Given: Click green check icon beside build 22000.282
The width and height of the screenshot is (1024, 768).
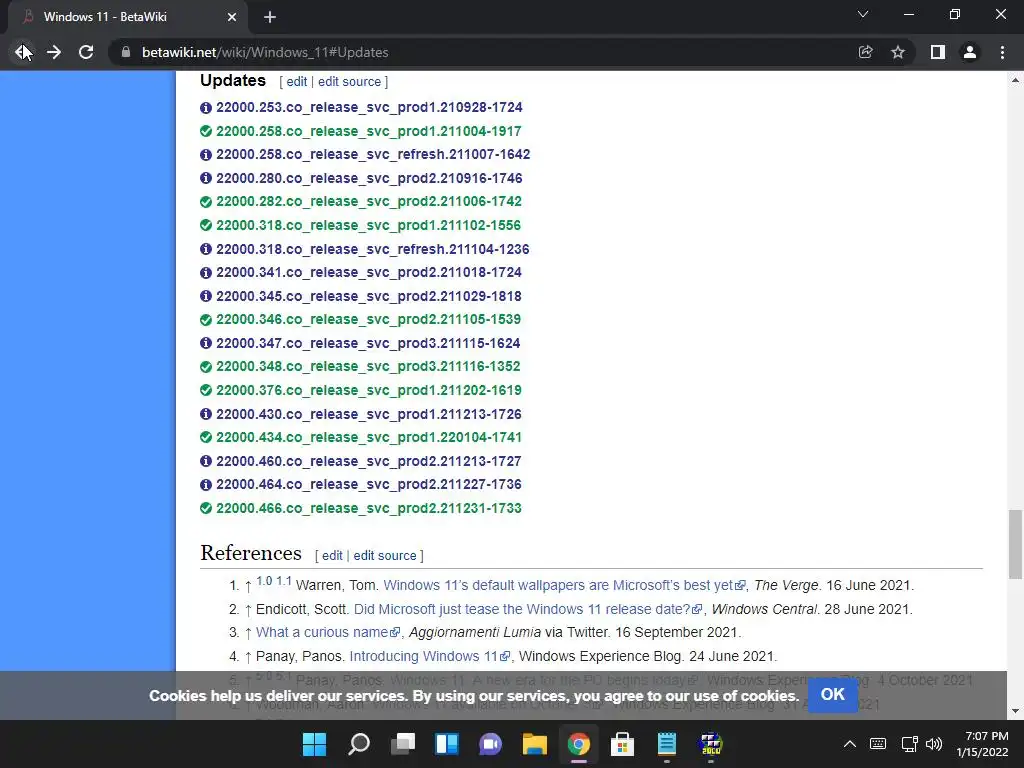Looking at the screenshot, I should click(x=206, y=202).
